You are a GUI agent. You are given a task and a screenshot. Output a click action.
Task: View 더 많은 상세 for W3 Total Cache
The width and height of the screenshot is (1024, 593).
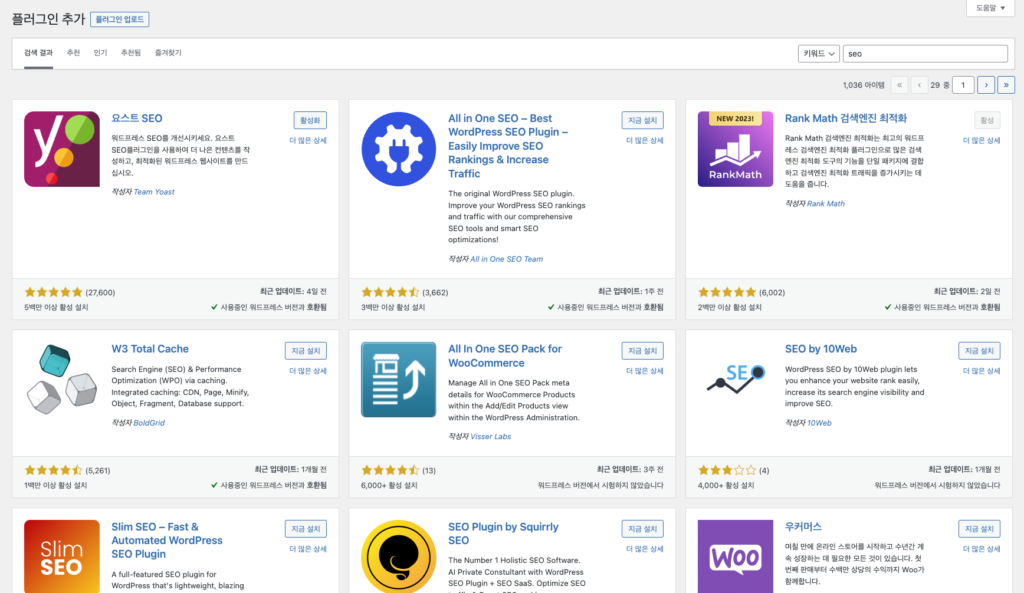pos(308,371)
